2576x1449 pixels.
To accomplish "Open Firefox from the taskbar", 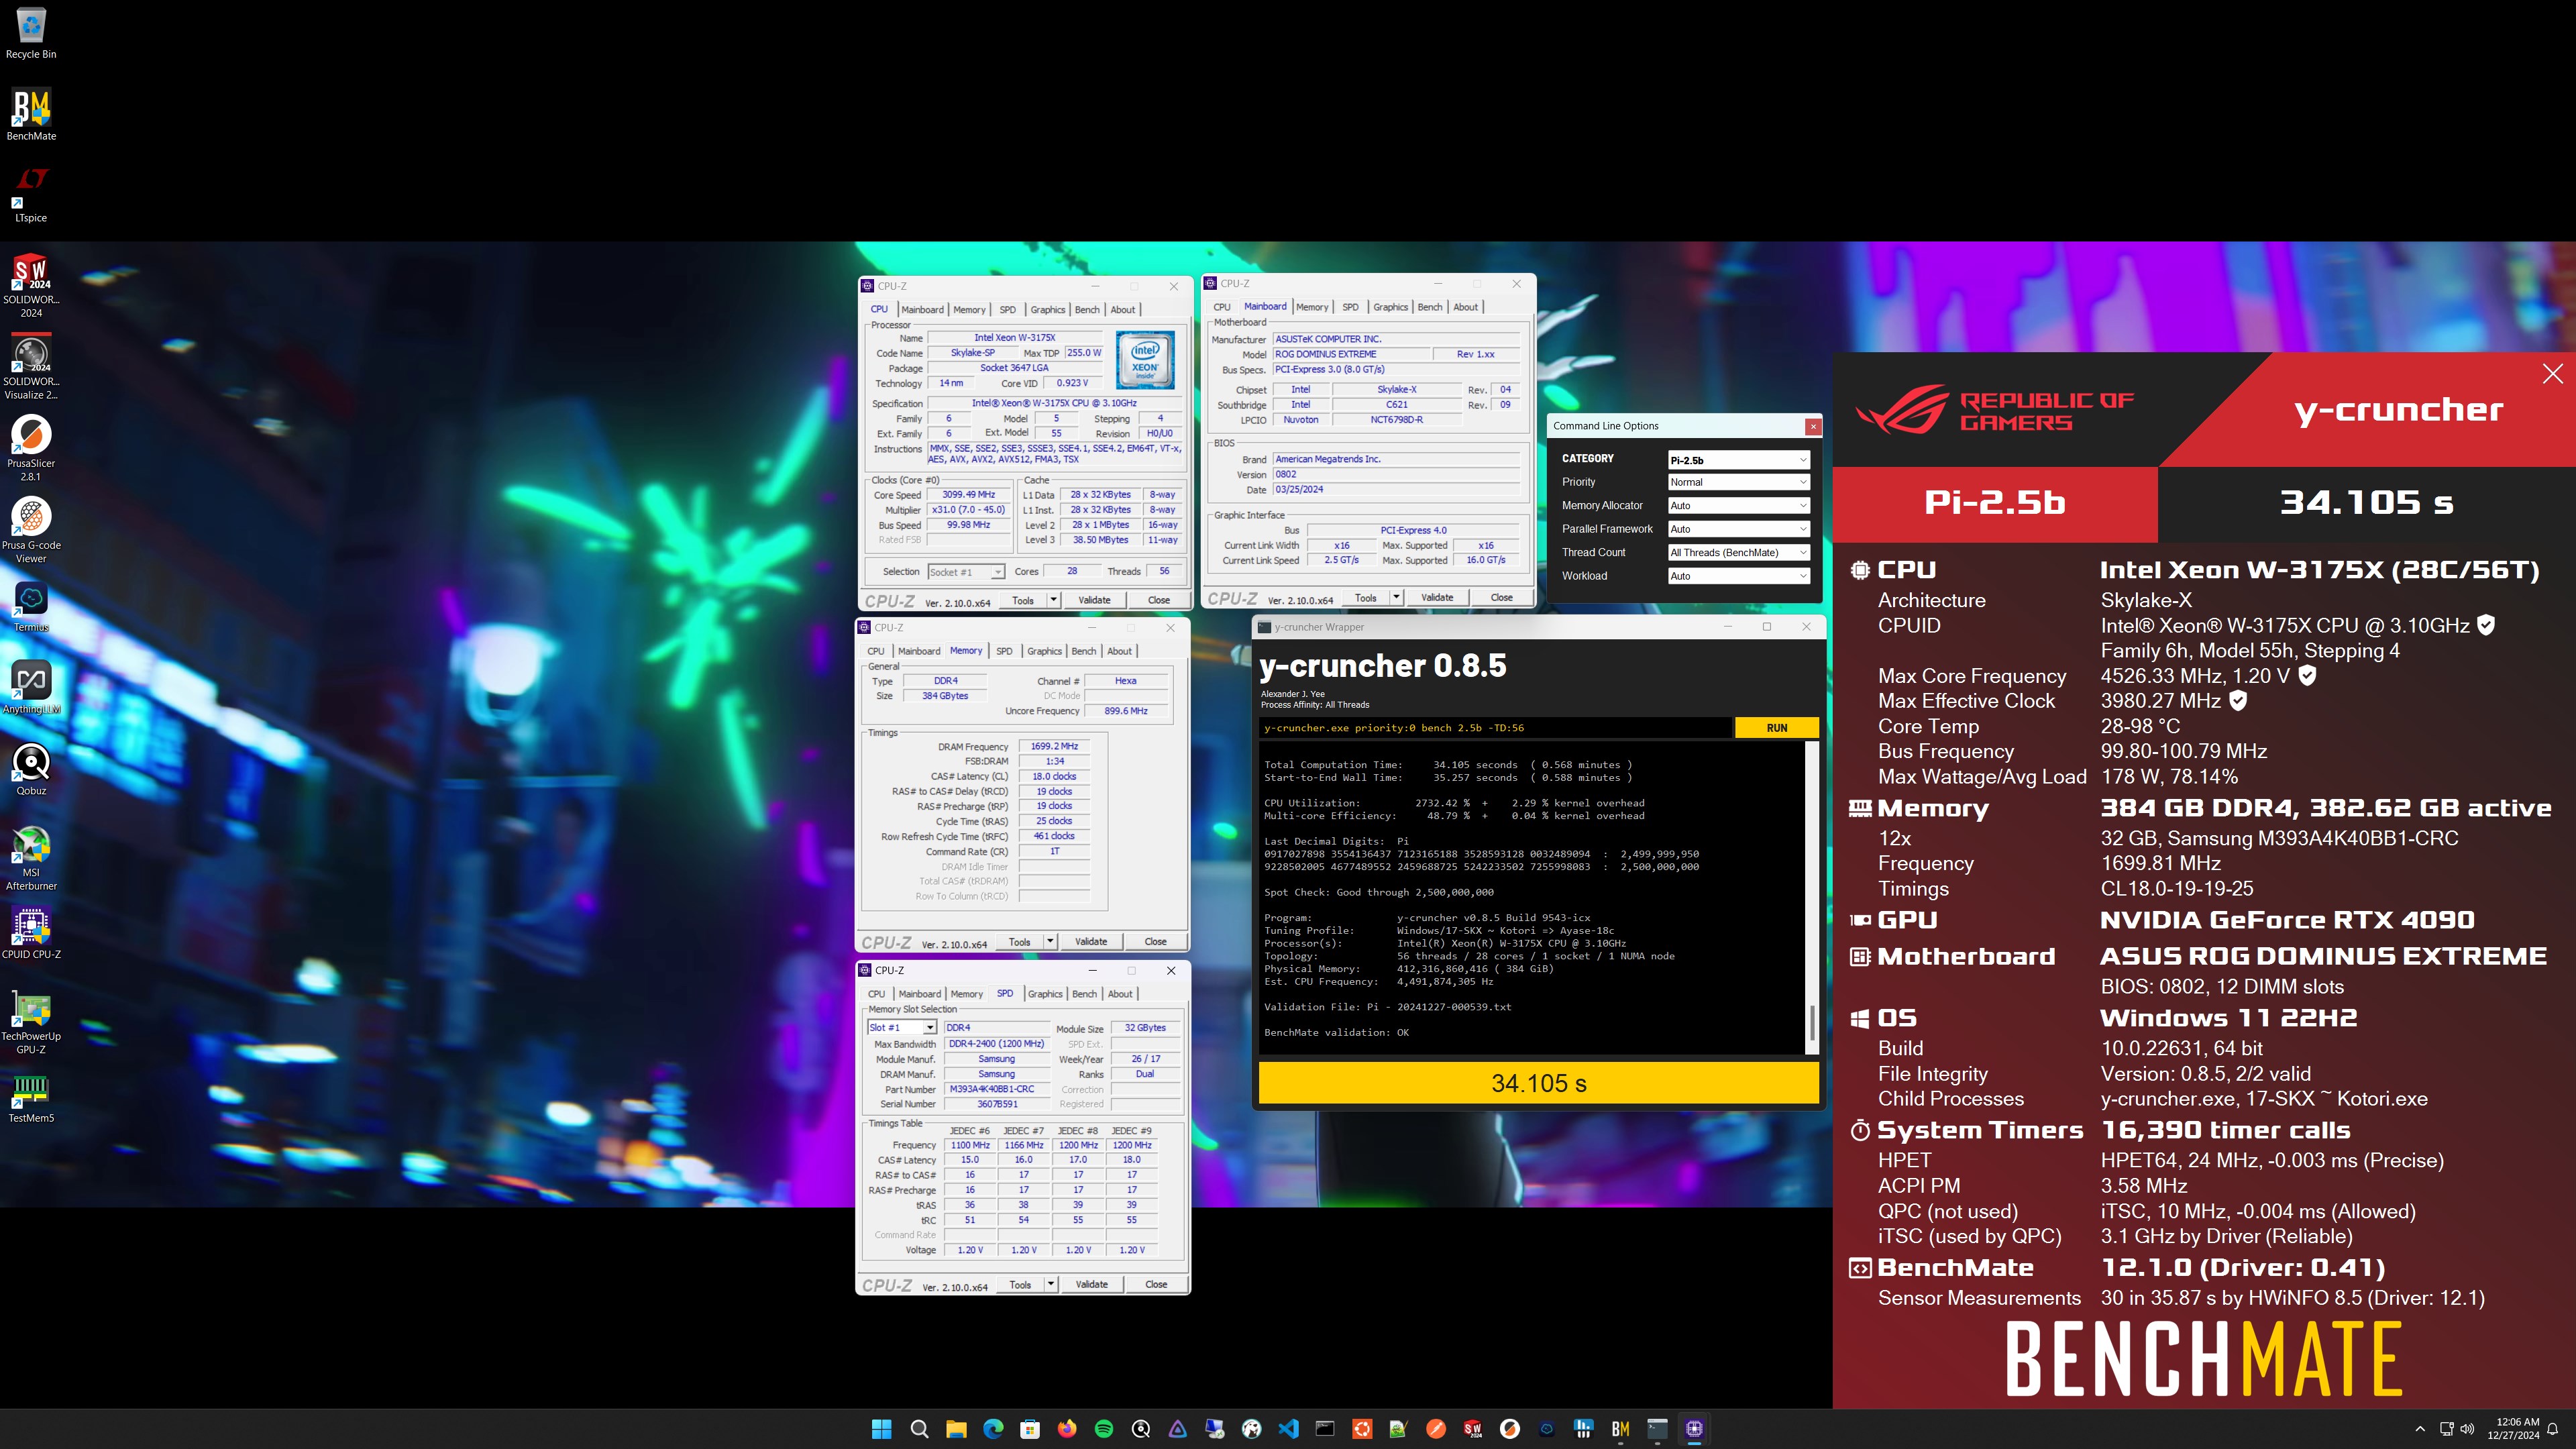I will coord(1067,1429).
